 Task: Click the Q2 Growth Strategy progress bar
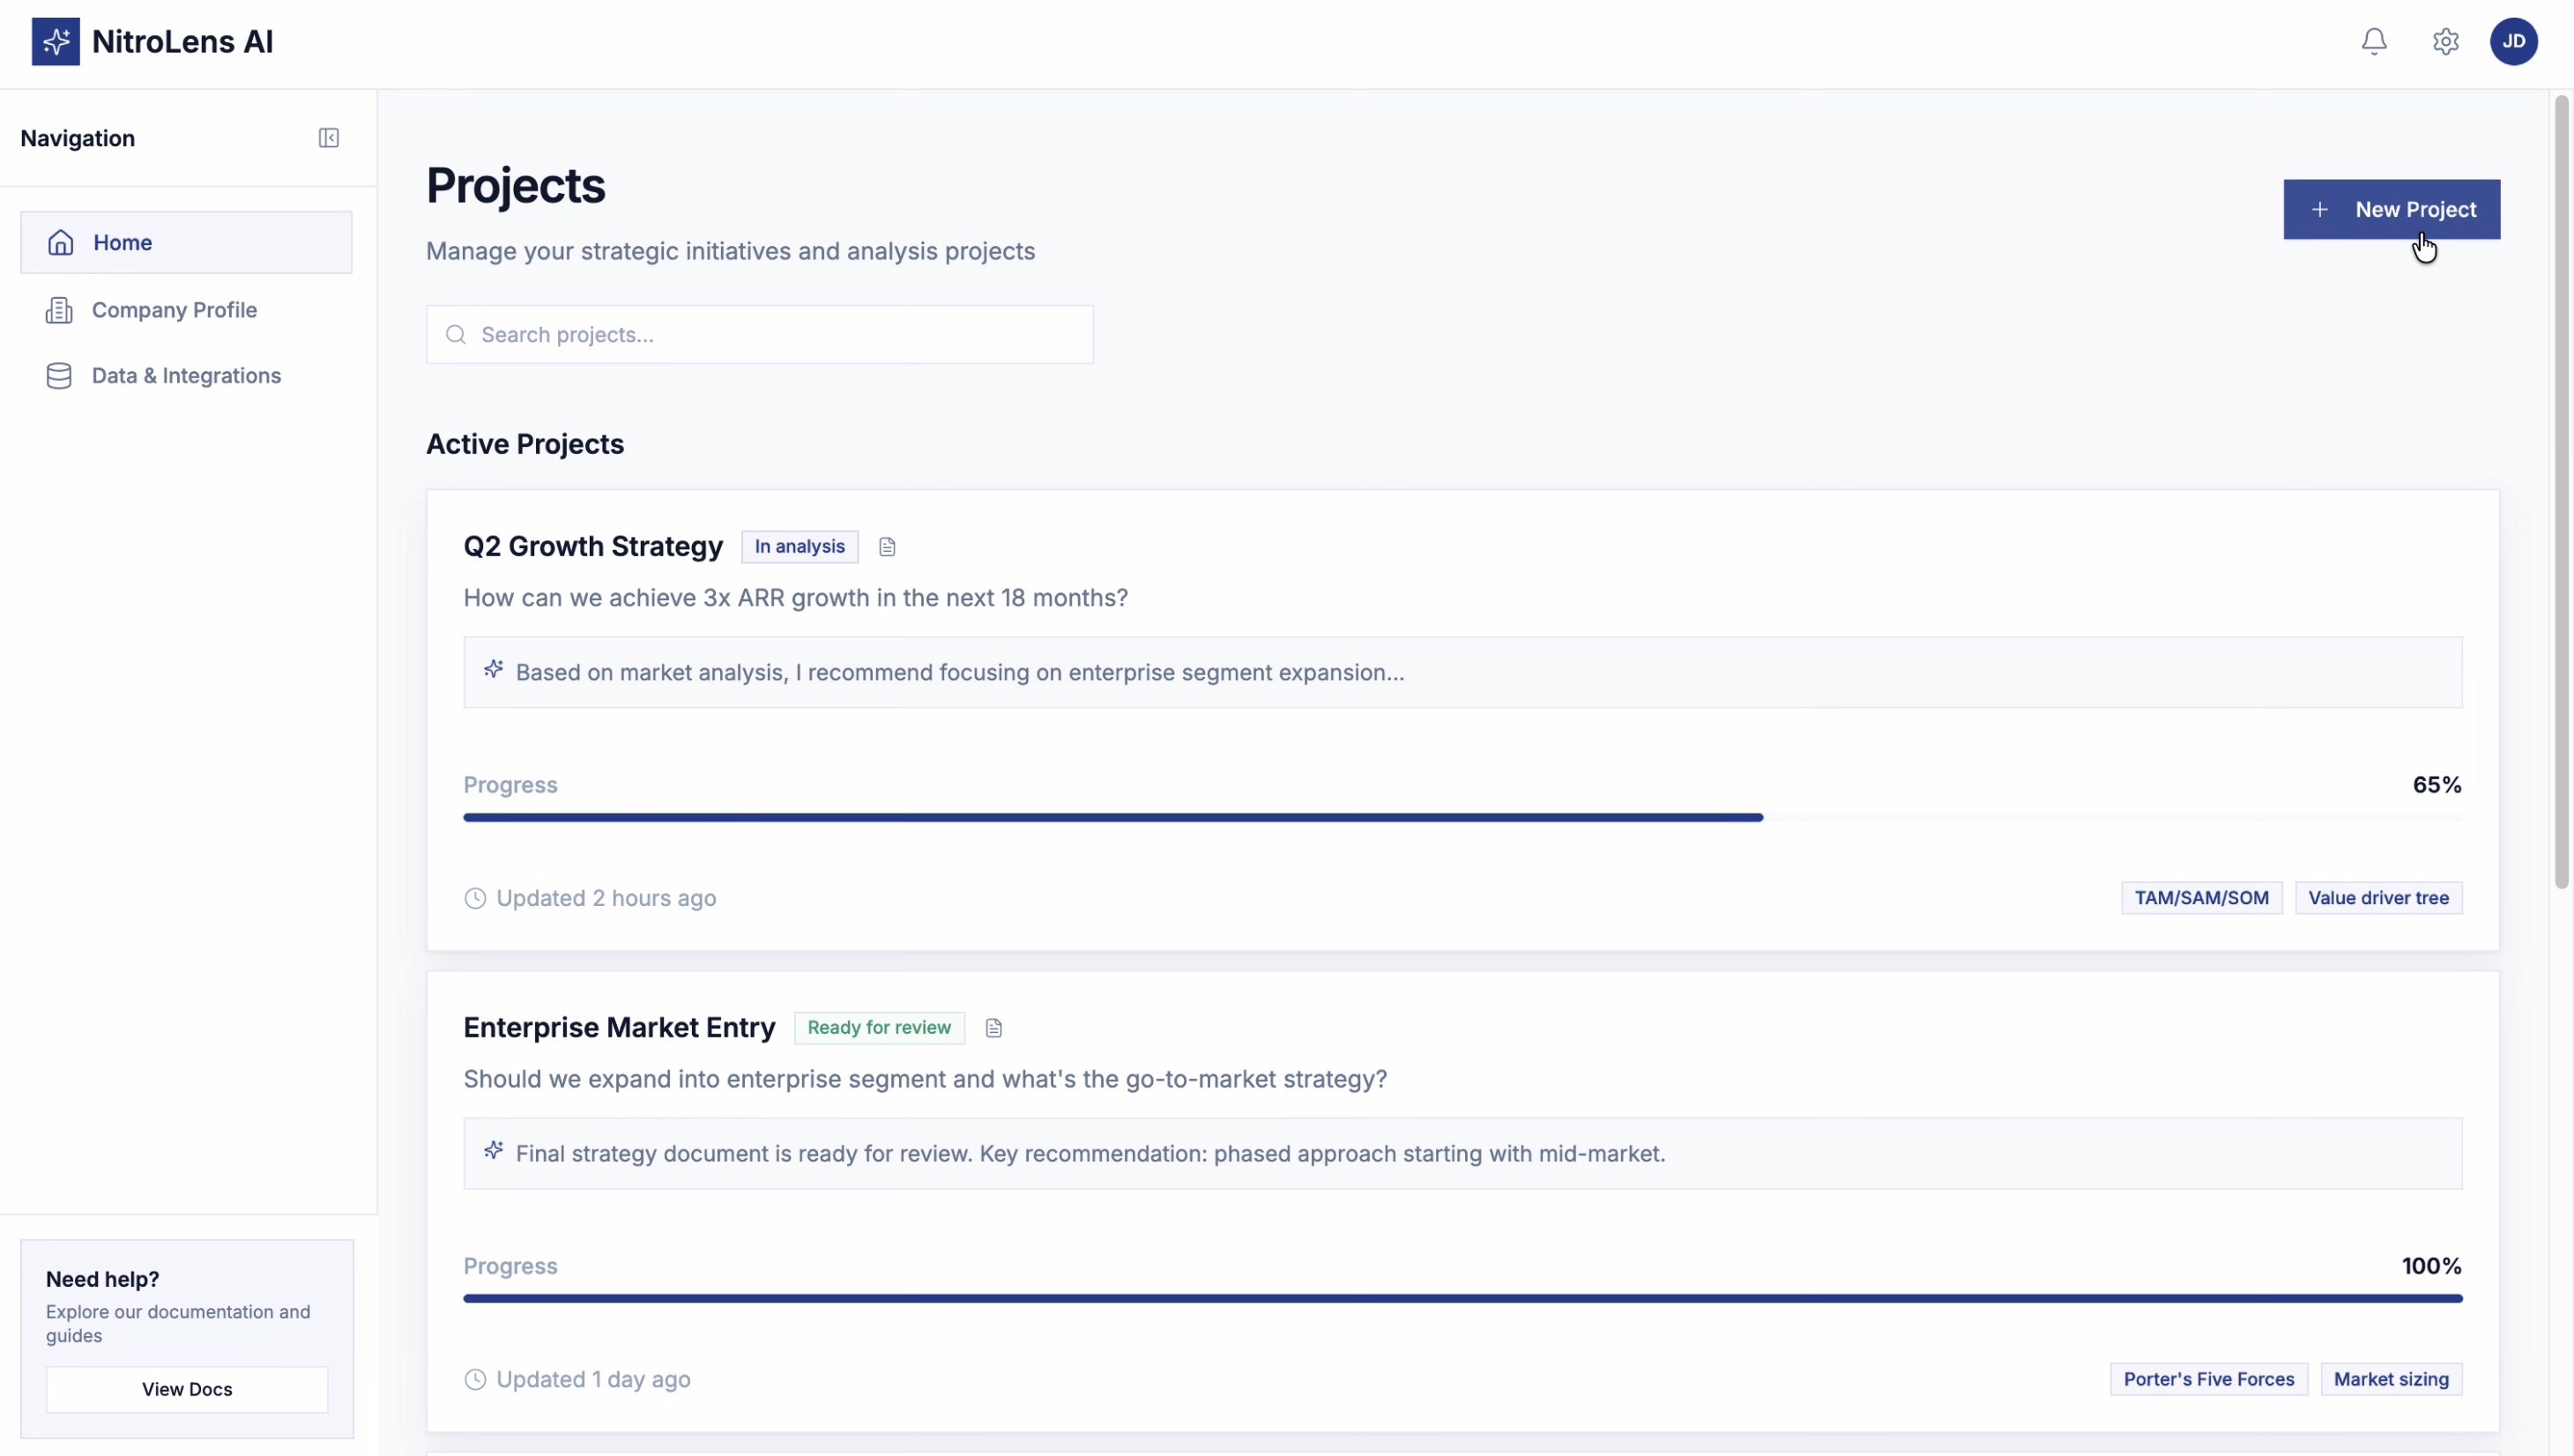tap(1112, 818)
